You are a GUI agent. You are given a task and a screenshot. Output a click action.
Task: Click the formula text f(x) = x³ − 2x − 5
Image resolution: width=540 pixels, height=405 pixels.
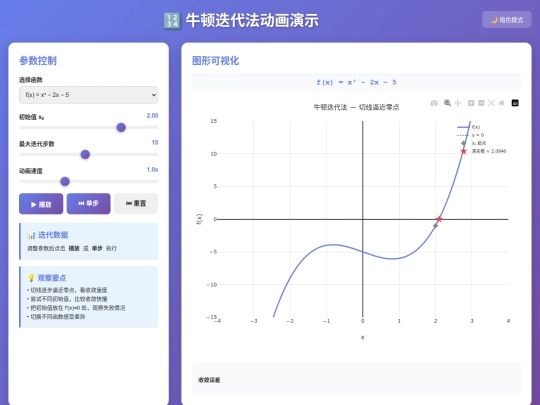(356, 82)
